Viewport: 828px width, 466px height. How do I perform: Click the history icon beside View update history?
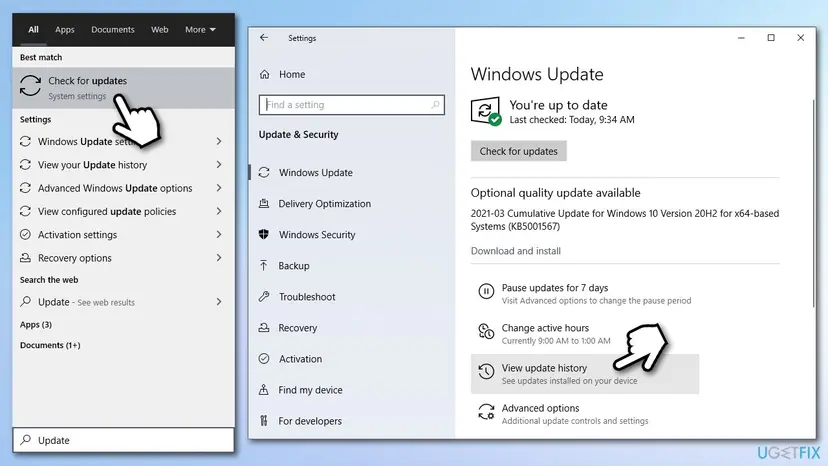click(x=486, y=371)
